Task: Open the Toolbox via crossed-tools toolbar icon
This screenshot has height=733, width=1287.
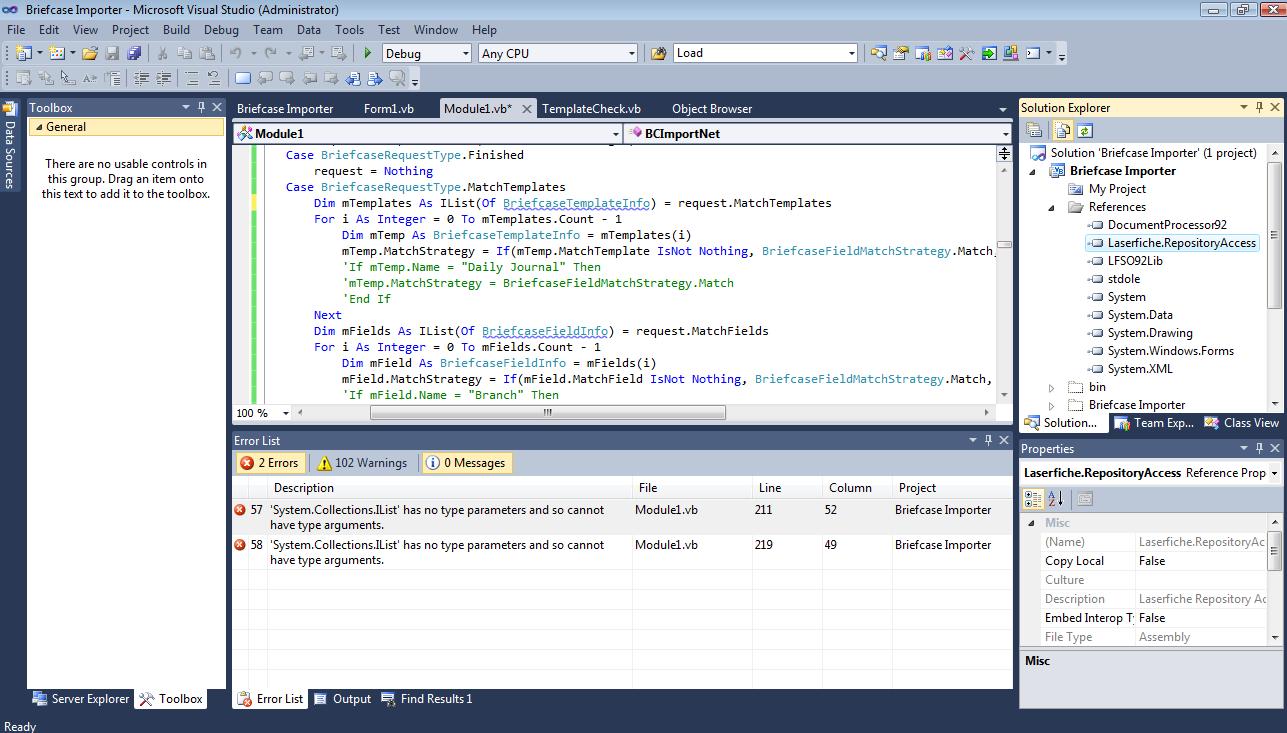Action: click(967, 53)
